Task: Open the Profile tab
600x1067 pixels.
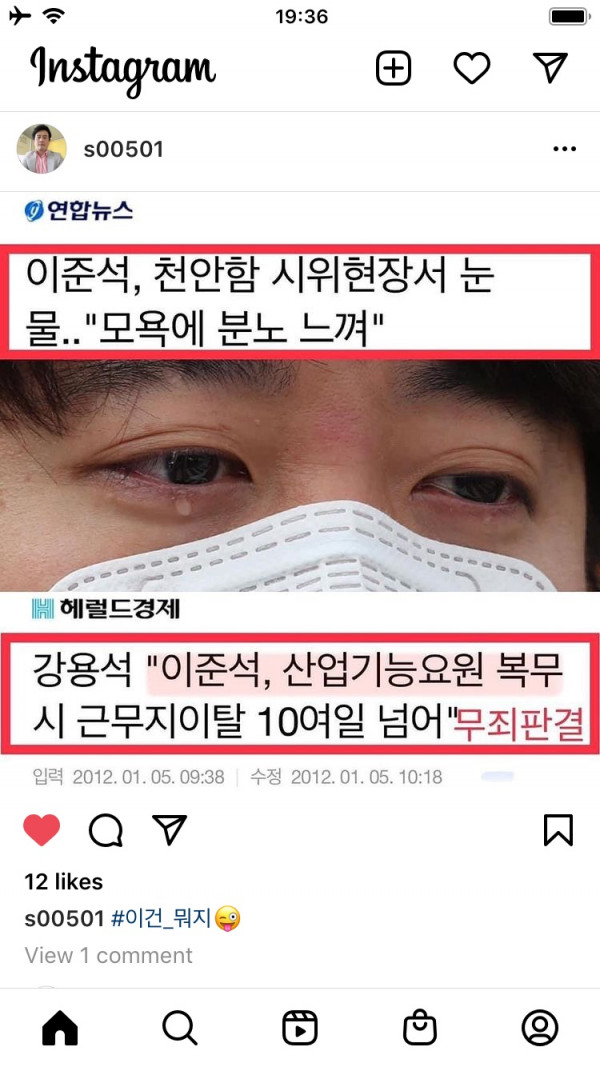Action: (540, 1028)
